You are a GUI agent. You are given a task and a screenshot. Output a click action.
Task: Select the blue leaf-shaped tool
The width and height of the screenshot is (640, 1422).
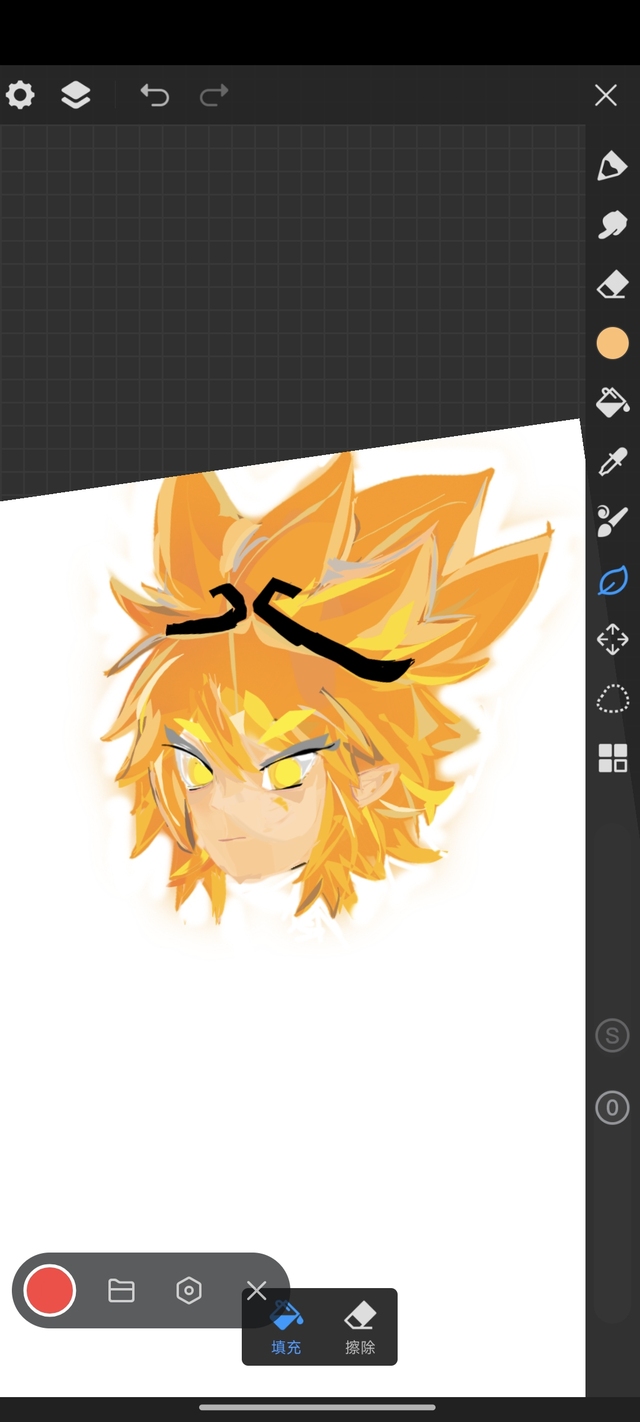point(612,580)
